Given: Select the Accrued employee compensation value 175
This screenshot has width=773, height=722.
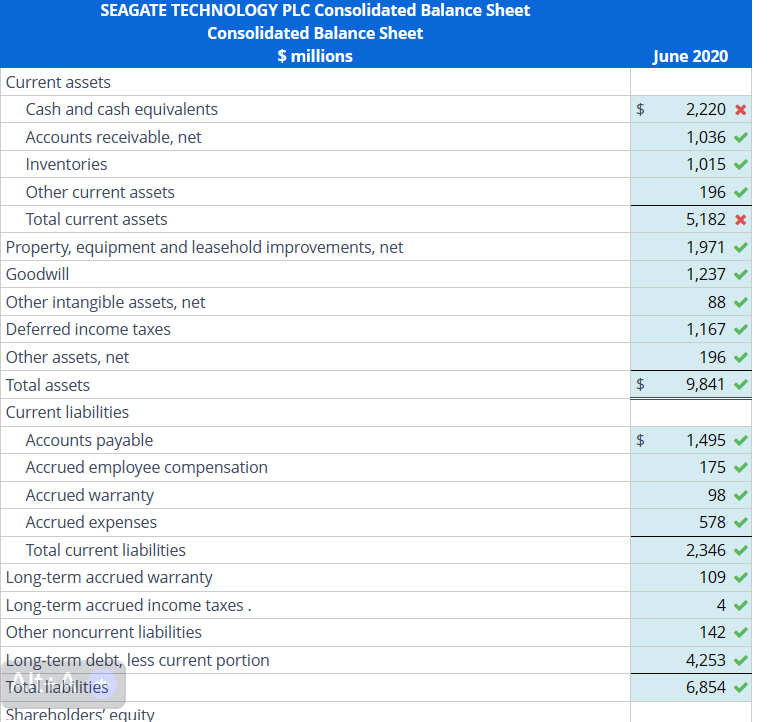Looking at the screenshot, I should (712, 467).
